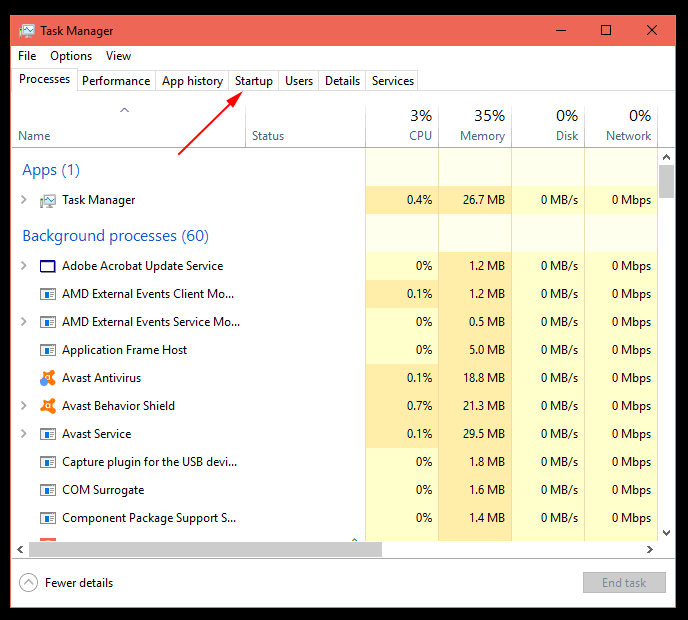Click the Capture plugin USB device icon

click(x=48, y=462)
